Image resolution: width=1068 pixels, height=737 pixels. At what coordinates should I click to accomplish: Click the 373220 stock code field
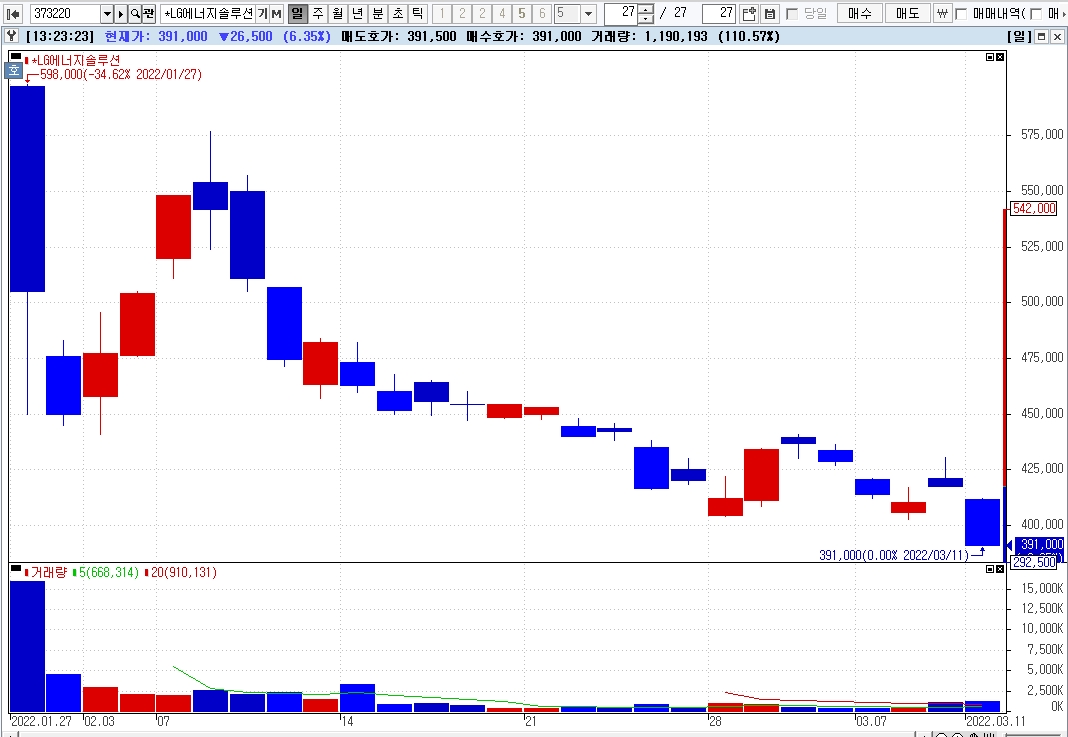pyautogui.click(x=65, y=13)
